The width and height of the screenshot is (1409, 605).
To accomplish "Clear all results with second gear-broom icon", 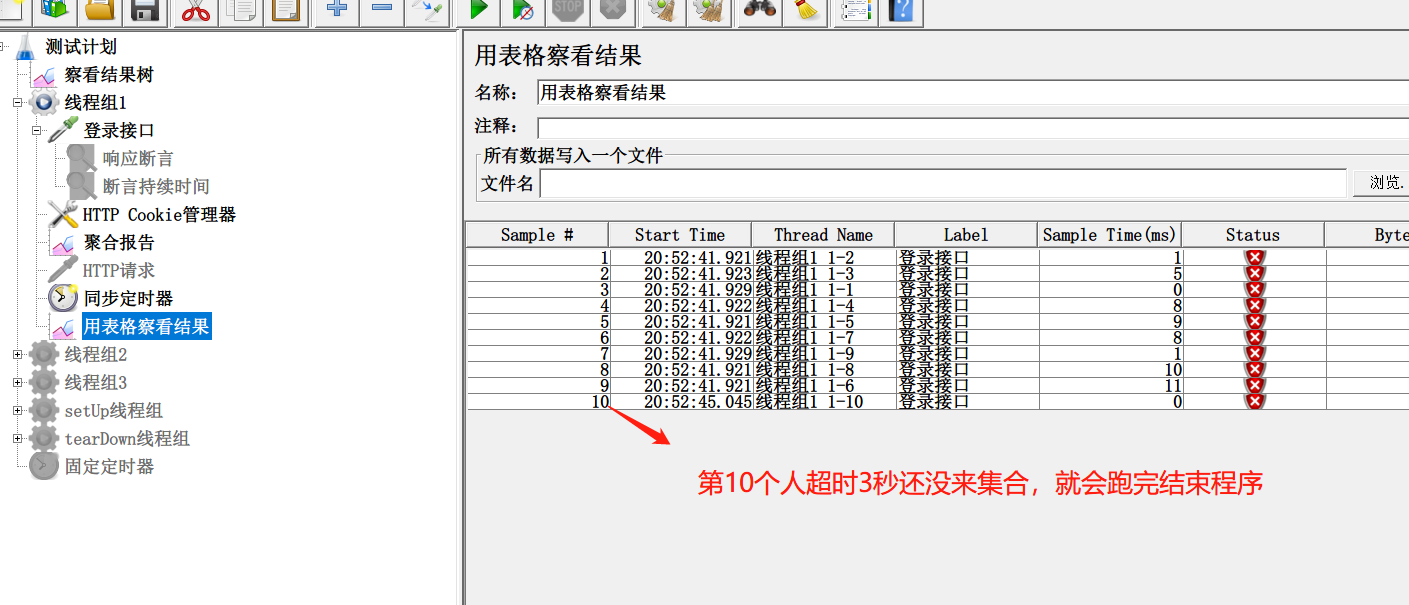I will coord(709,11).
